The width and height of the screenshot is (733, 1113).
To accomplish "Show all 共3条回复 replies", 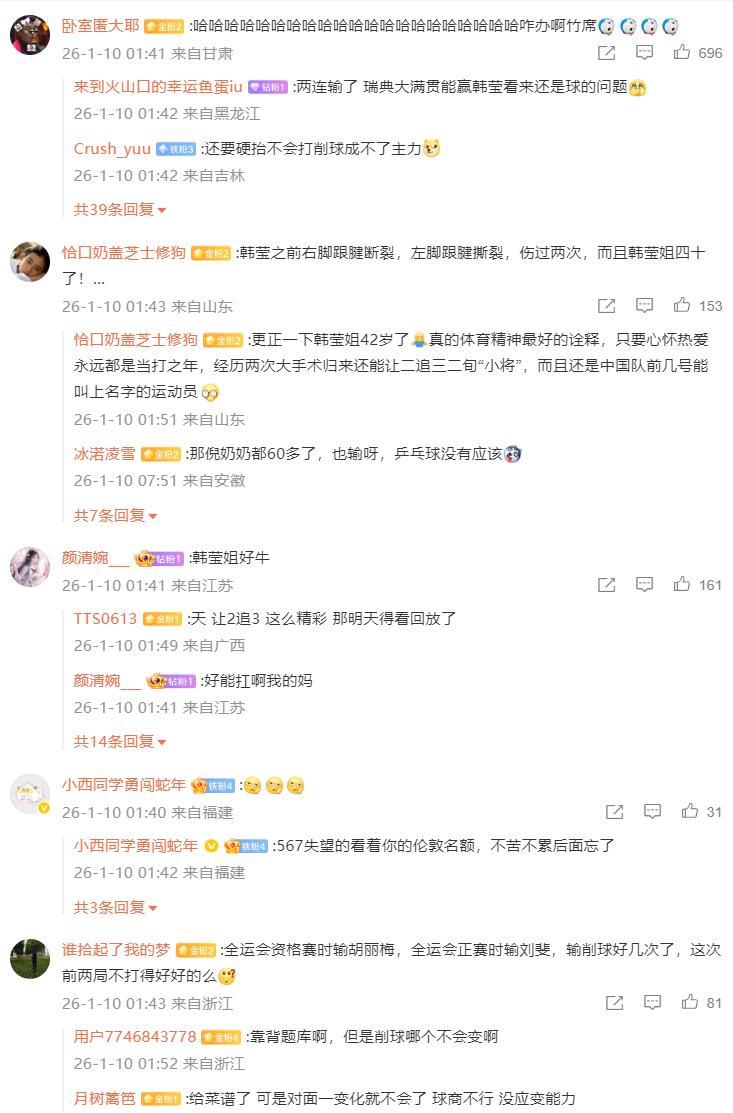I will click(x=115, y=907).
